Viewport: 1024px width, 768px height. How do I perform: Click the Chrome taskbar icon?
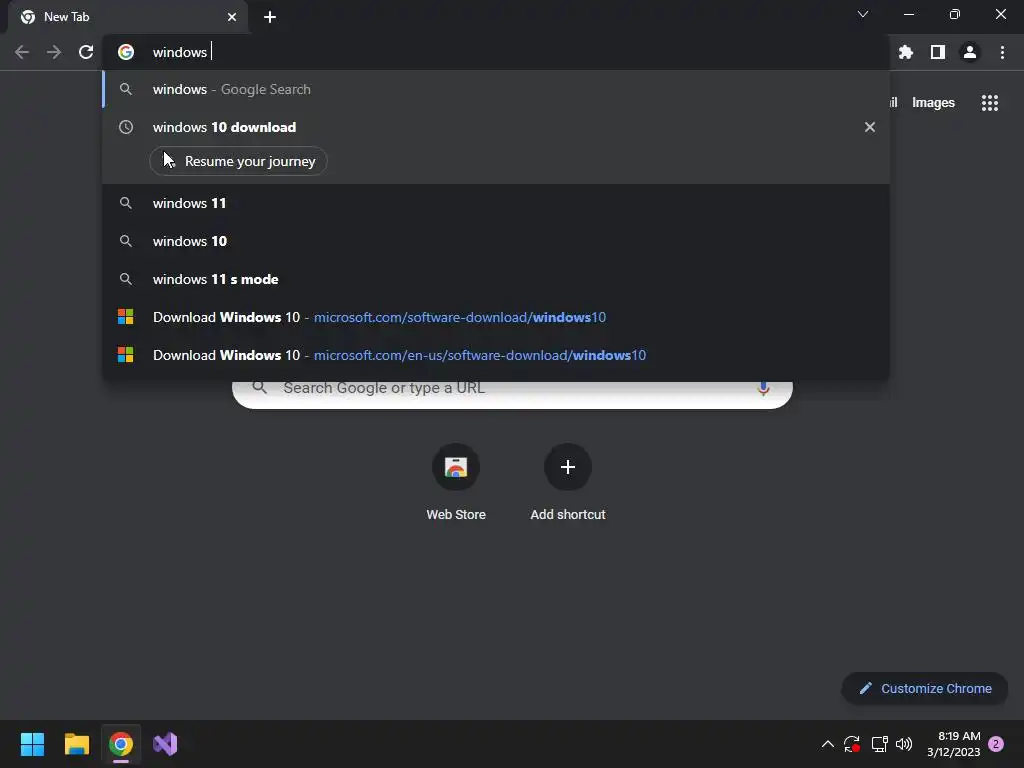tap(121, 744)
